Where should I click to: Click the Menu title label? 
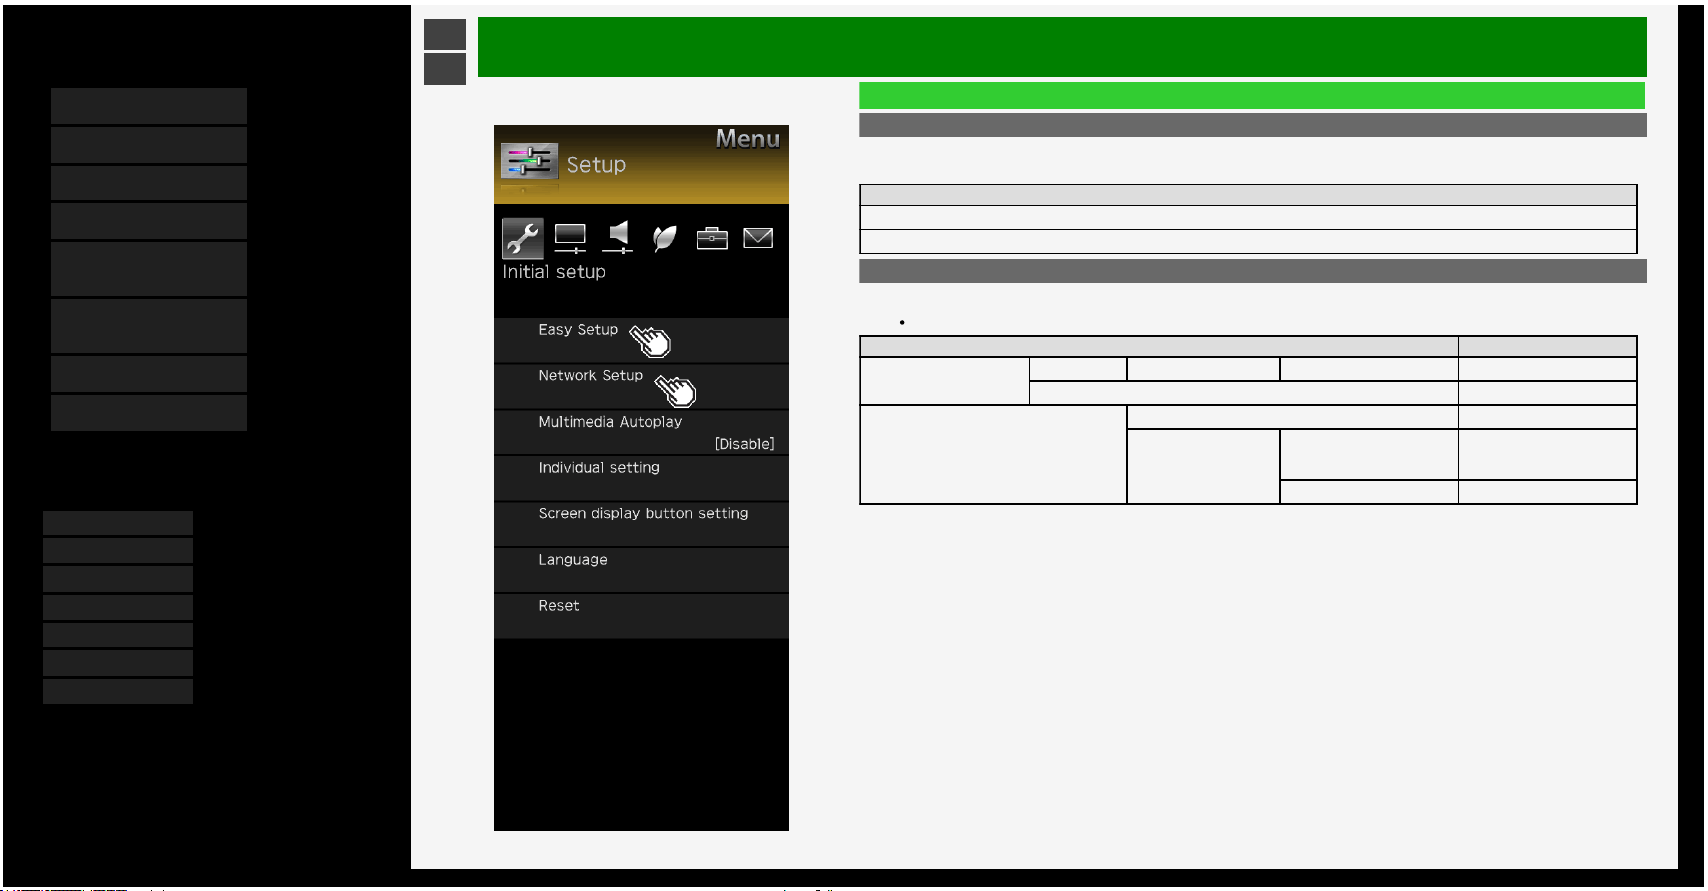pyautogui.click(x=748, y=139)
